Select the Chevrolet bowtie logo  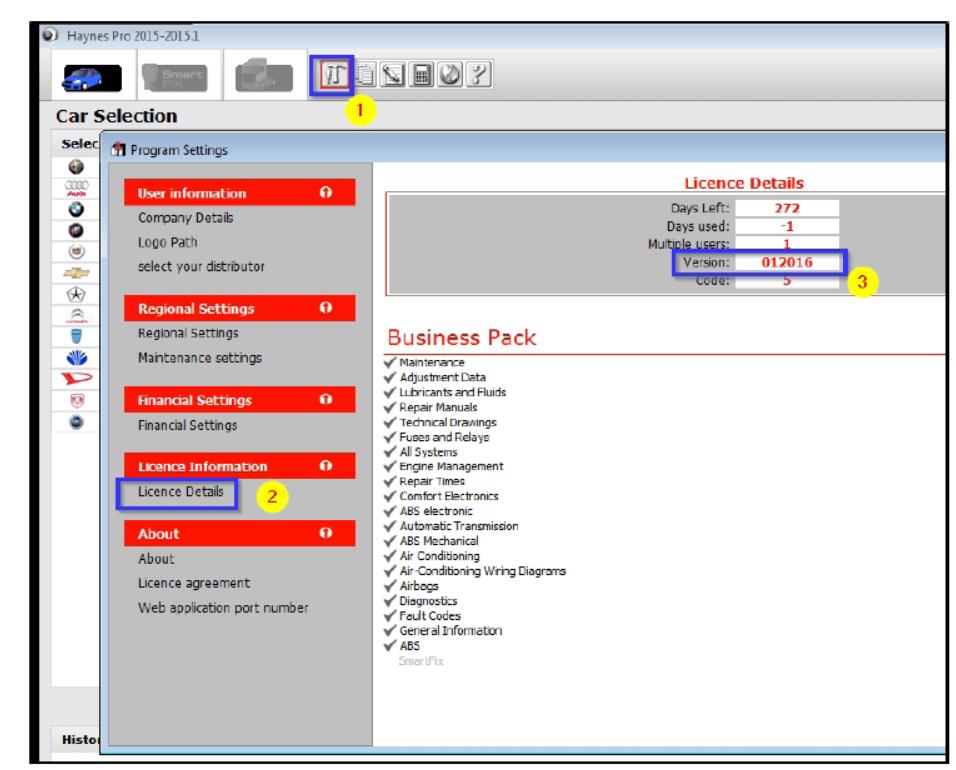[x=76, y=273]
